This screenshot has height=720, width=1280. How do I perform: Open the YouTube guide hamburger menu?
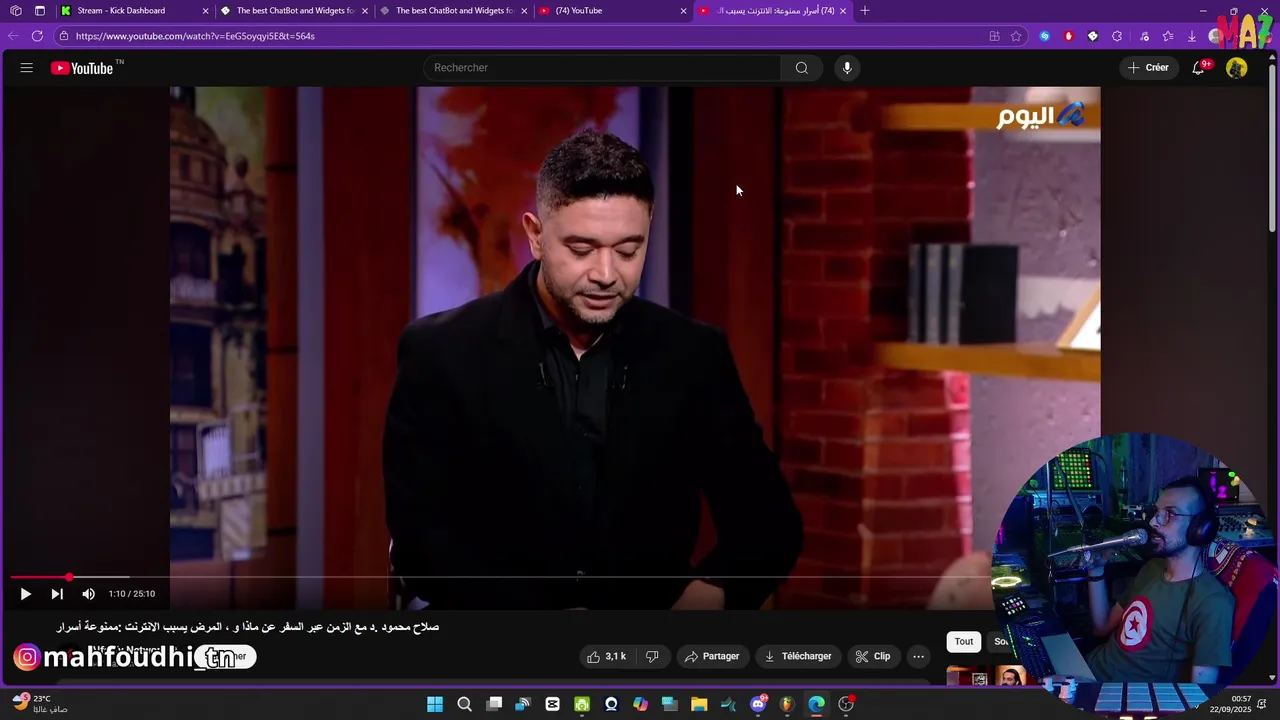pyautogui.click(x=26, y=68)
